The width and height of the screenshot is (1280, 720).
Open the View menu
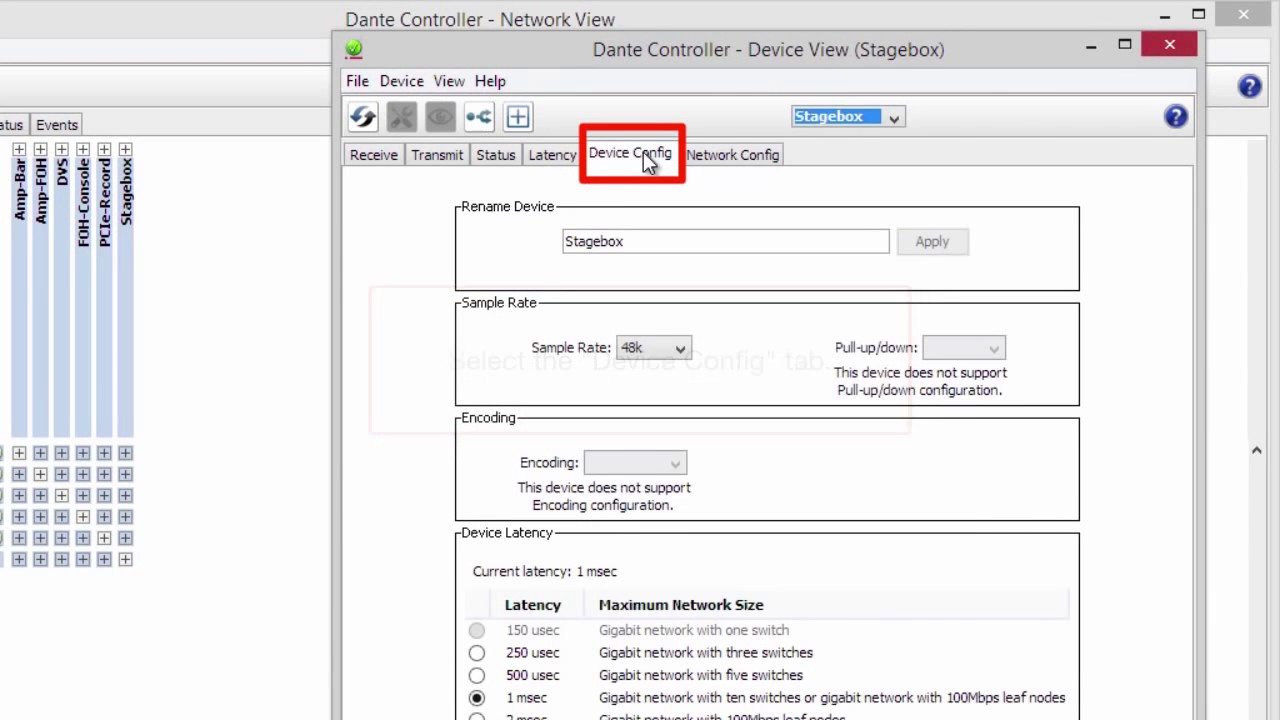(x=449, y=81)
